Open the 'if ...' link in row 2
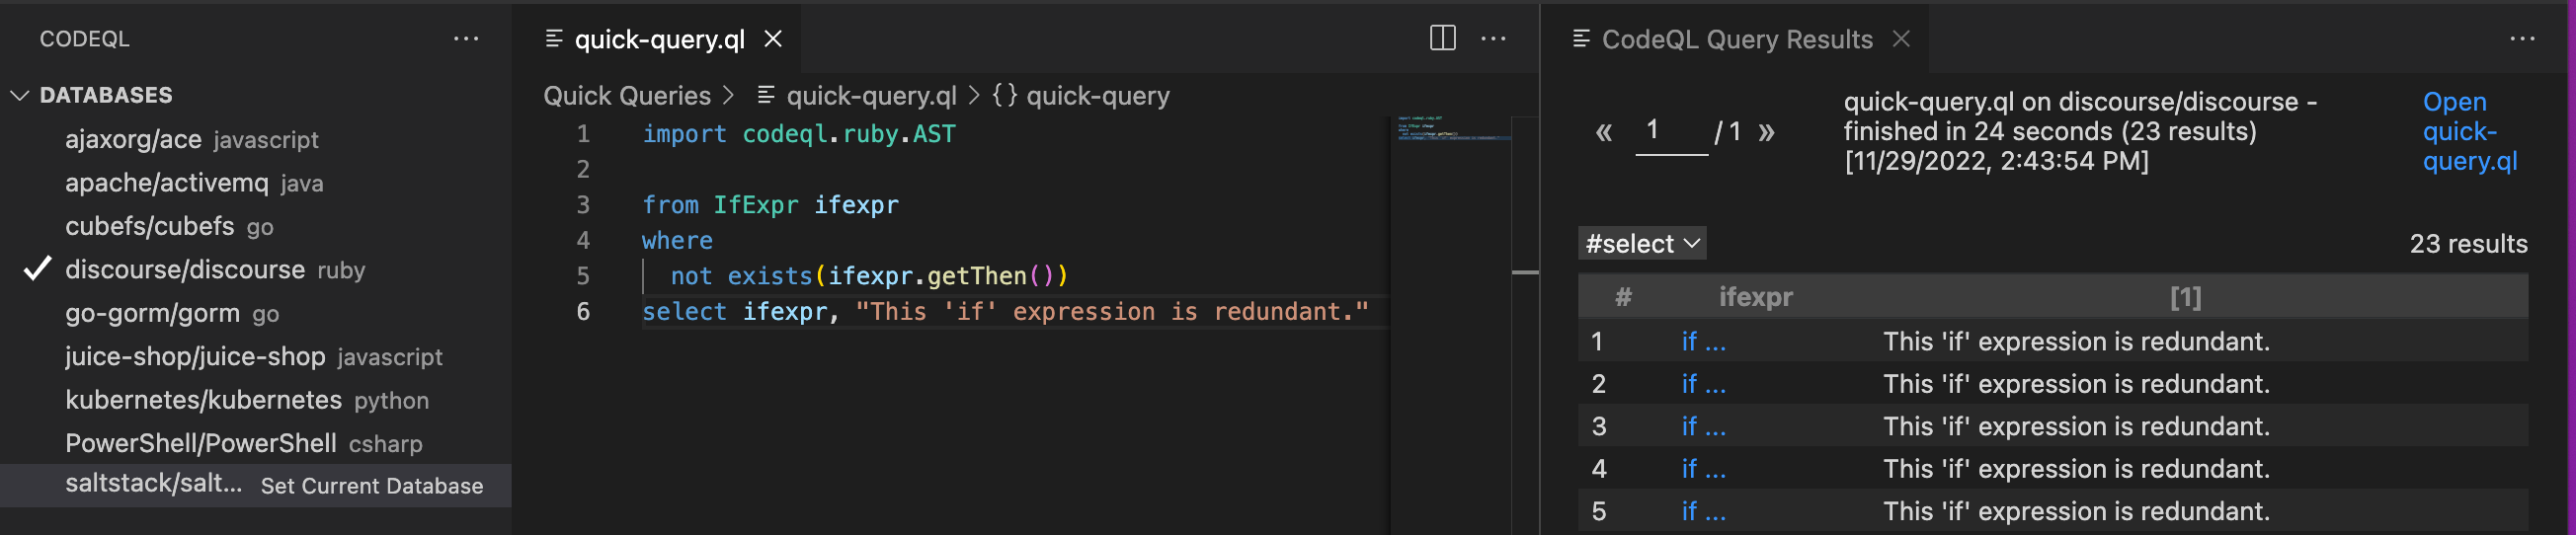Image resolution: width=2576 pixels, height=535 pixels. [x=1703, y=384]
